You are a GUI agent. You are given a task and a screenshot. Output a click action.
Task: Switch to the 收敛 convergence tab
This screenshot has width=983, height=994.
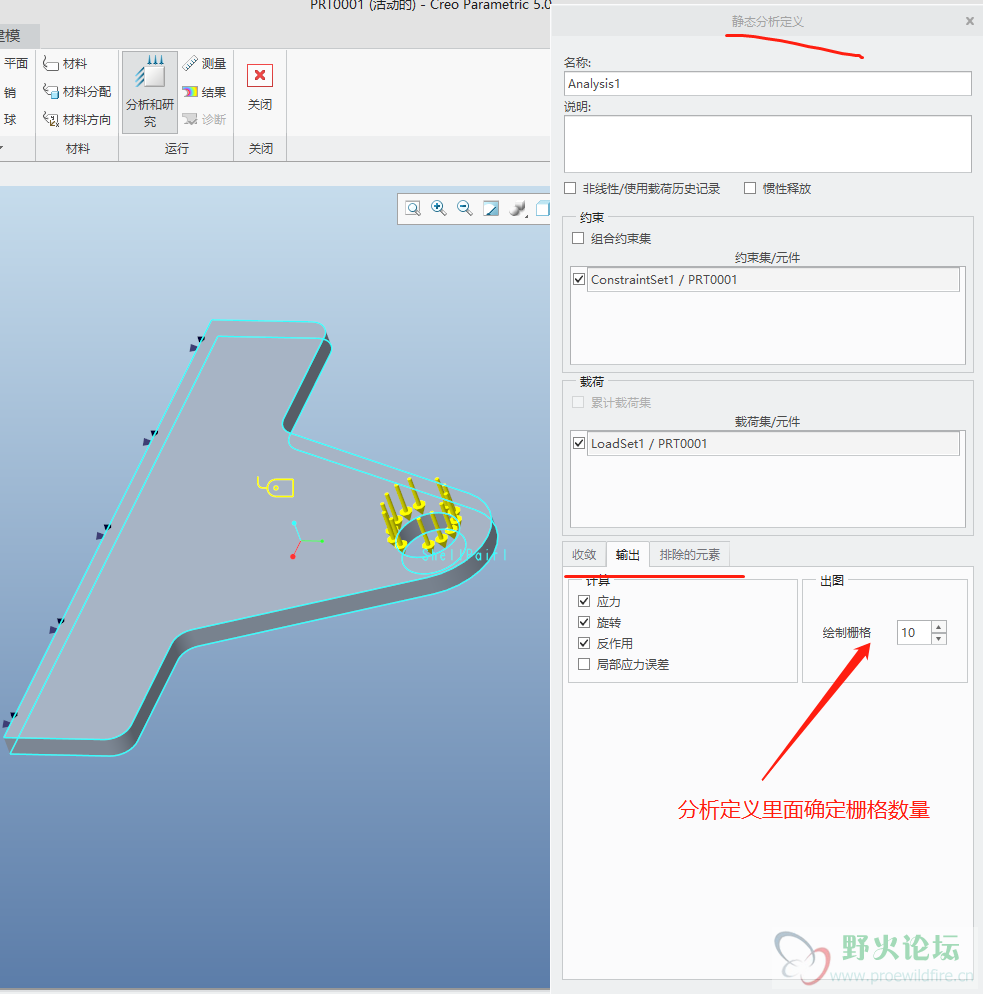click(584, 555)
